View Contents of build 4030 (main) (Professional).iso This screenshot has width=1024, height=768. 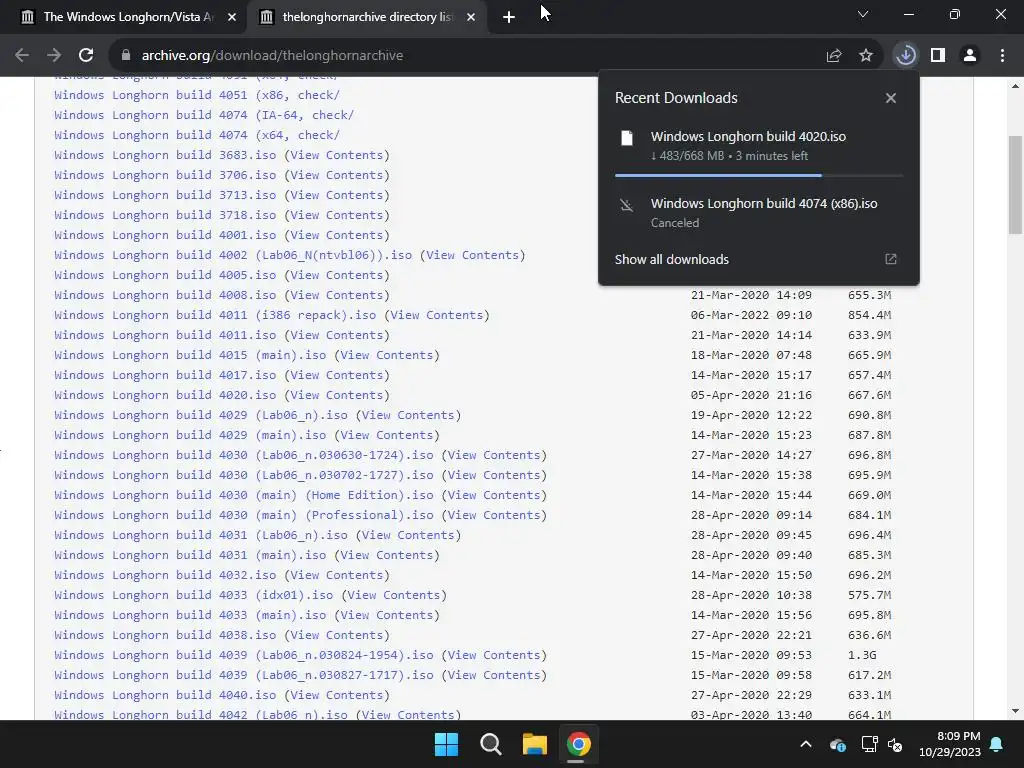[494, 515]
